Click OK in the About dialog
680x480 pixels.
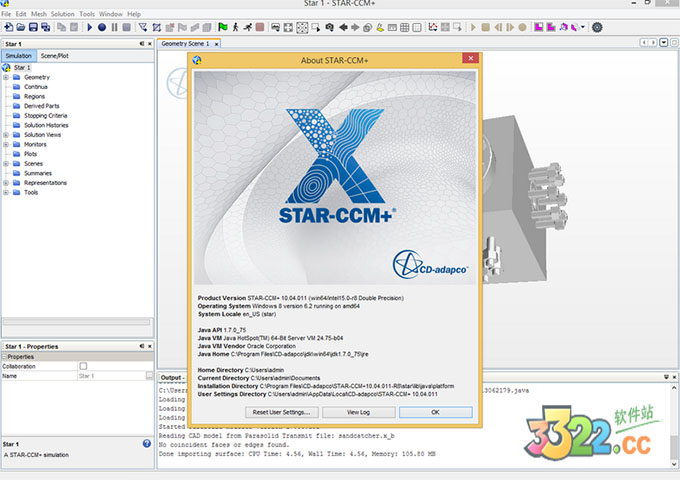pyautogui.click(x=435, y=411)
